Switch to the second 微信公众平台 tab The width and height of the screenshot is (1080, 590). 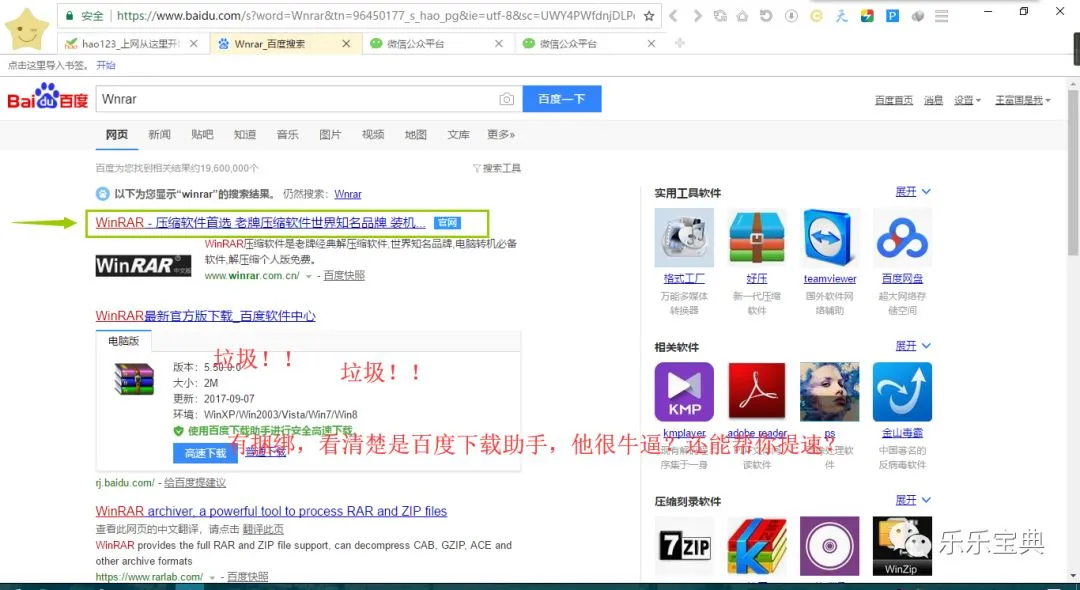pyautogui.click(x=590, y=43)
